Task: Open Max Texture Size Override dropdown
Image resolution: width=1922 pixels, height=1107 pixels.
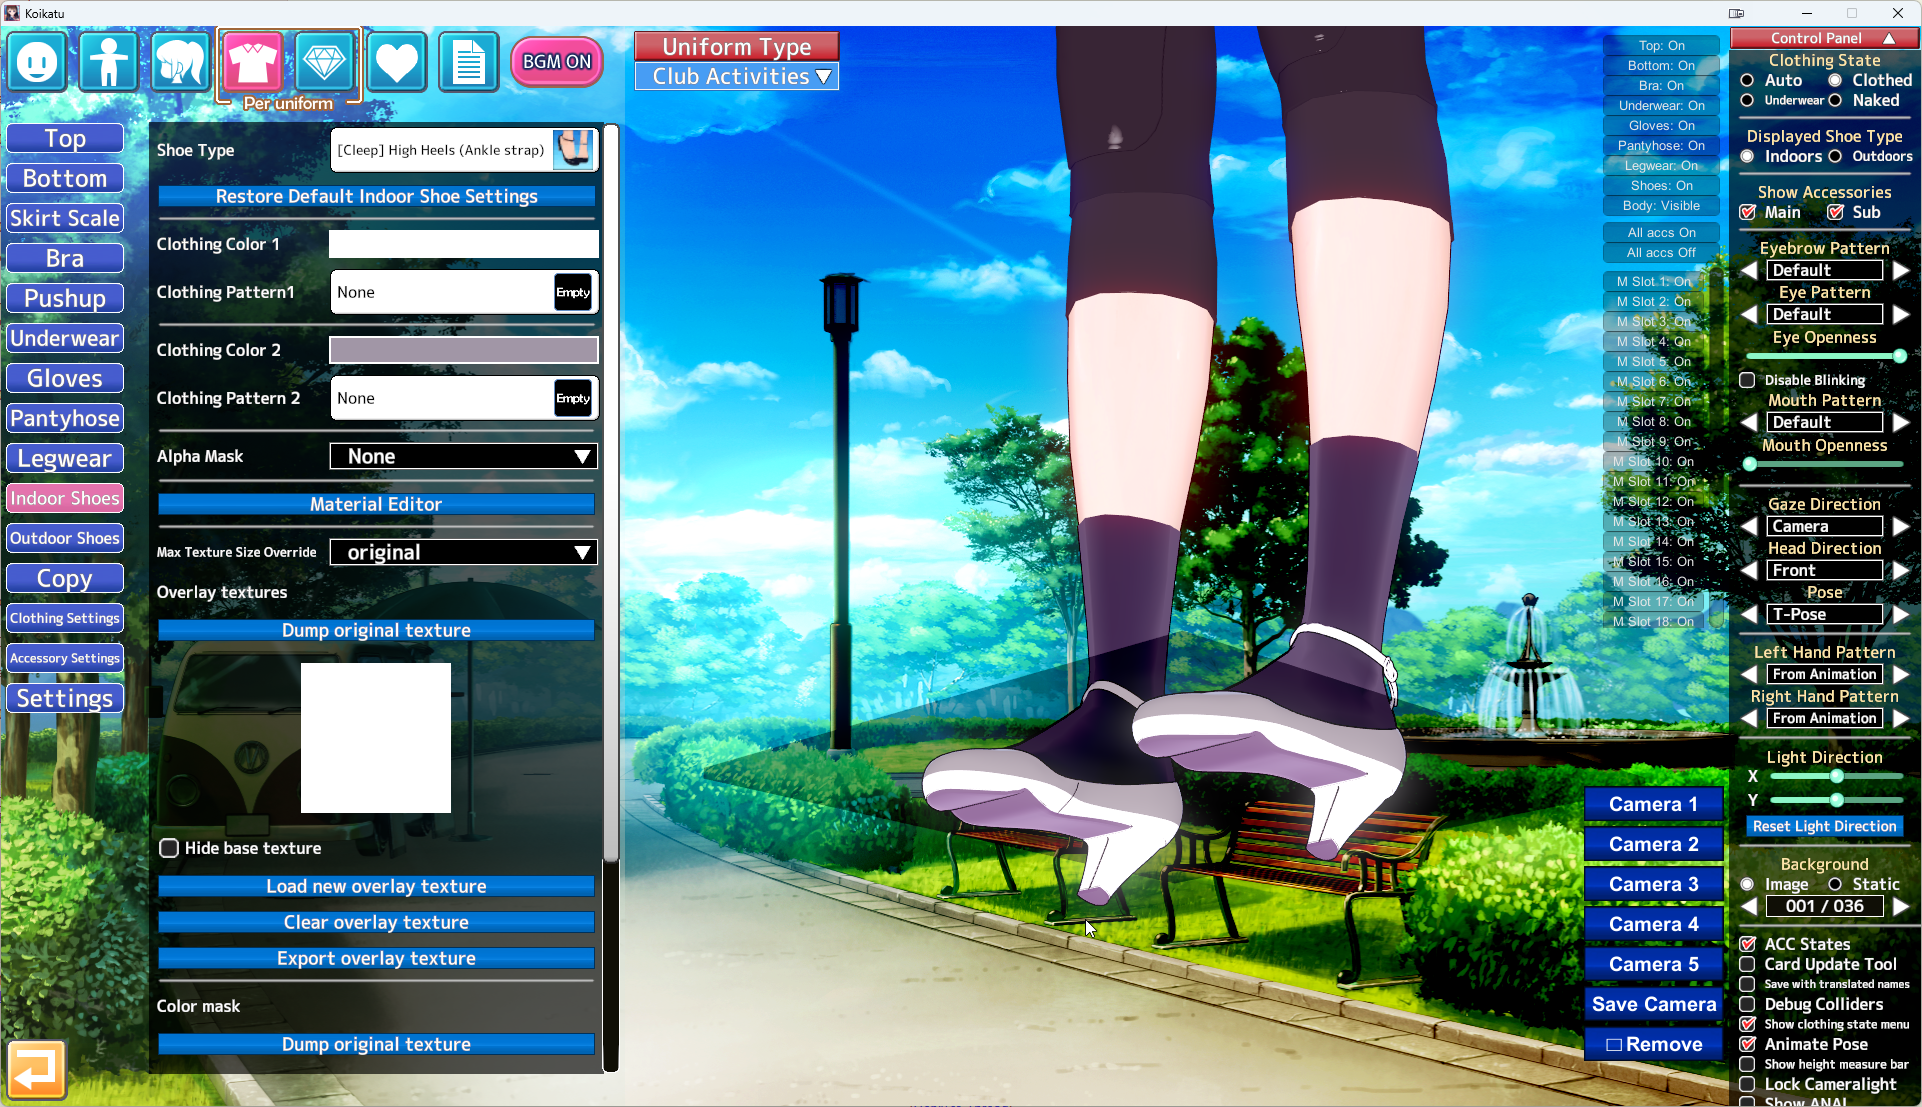Action: coord(464,552)
